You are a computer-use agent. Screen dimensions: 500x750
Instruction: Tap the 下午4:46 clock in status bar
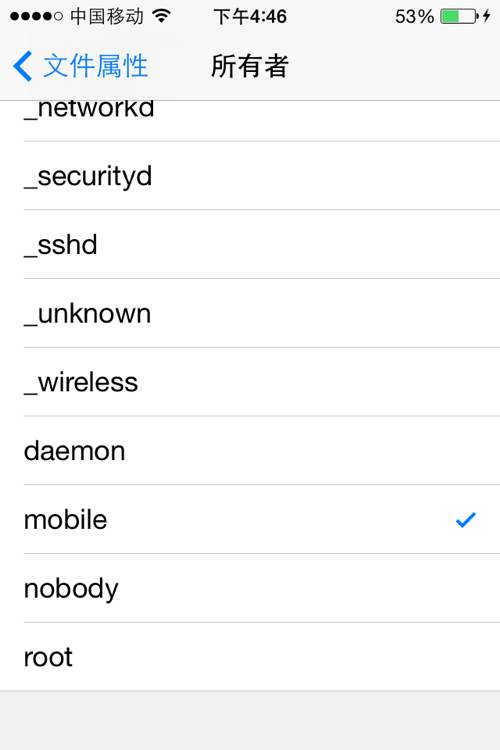pos(250,16)
